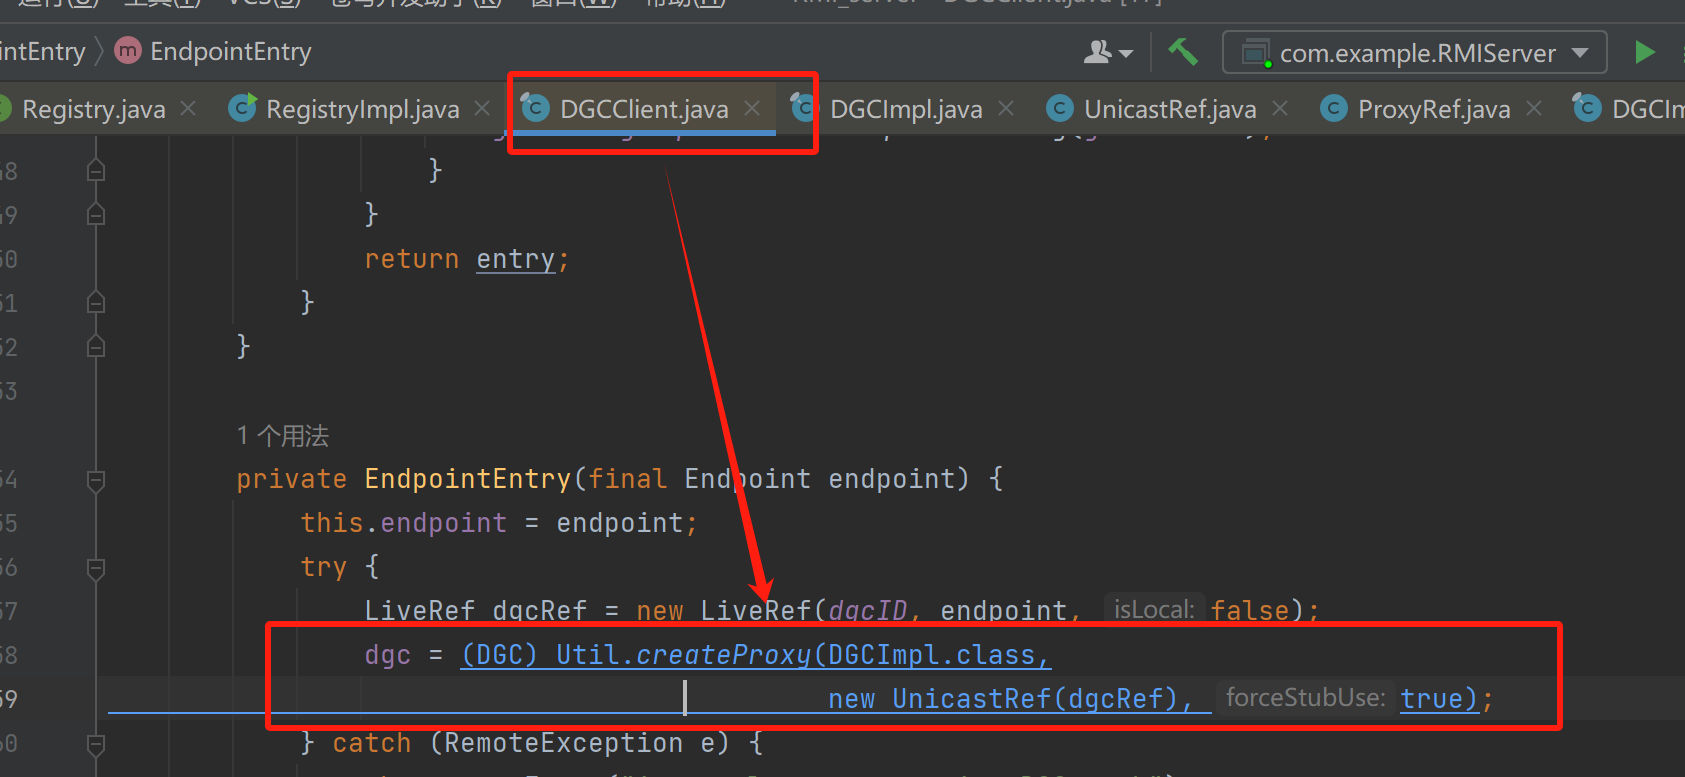The image size is (1685, 777).
Task: Select the ProxyRef.java tab
Action: tap(1433, 109)
